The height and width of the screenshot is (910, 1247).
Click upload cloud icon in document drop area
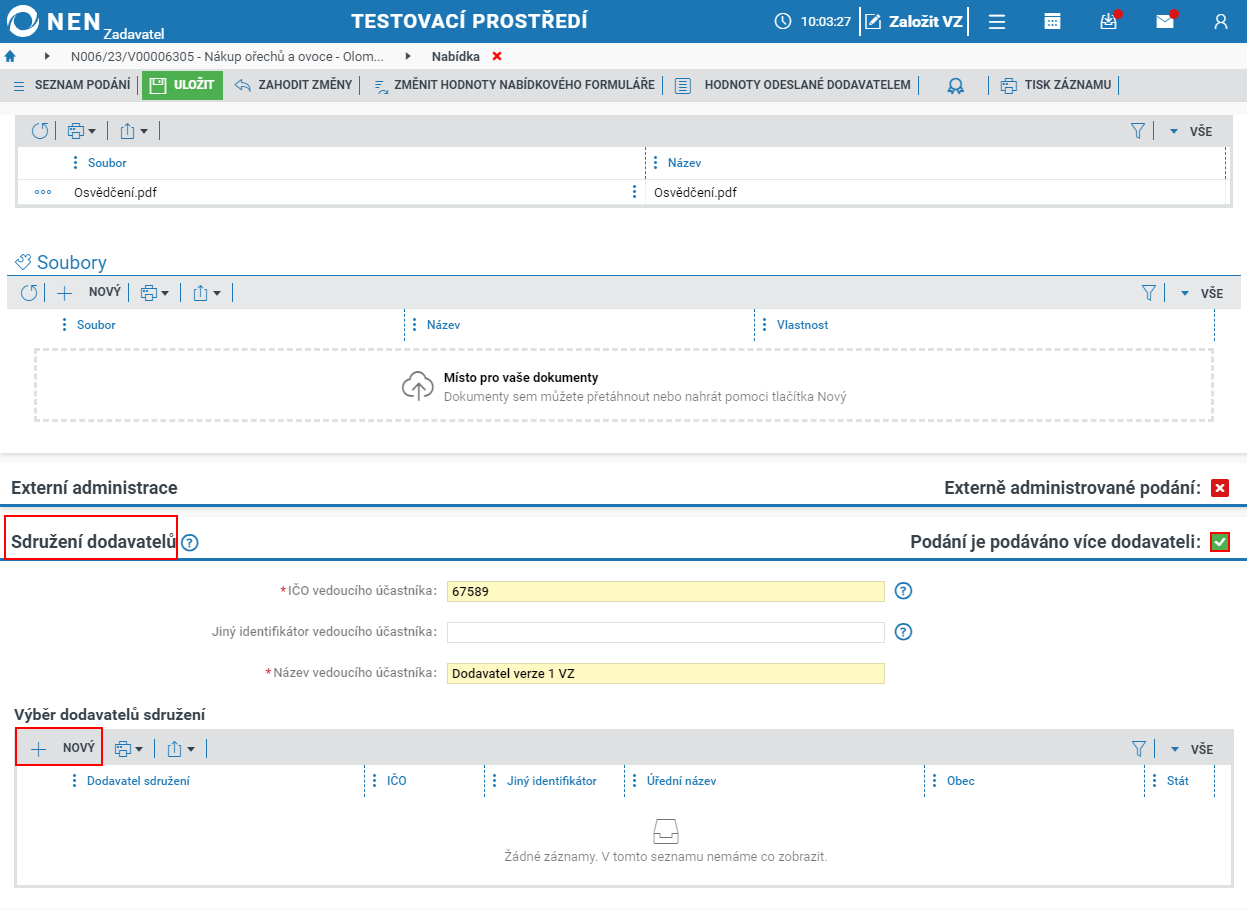coord(417,386)
